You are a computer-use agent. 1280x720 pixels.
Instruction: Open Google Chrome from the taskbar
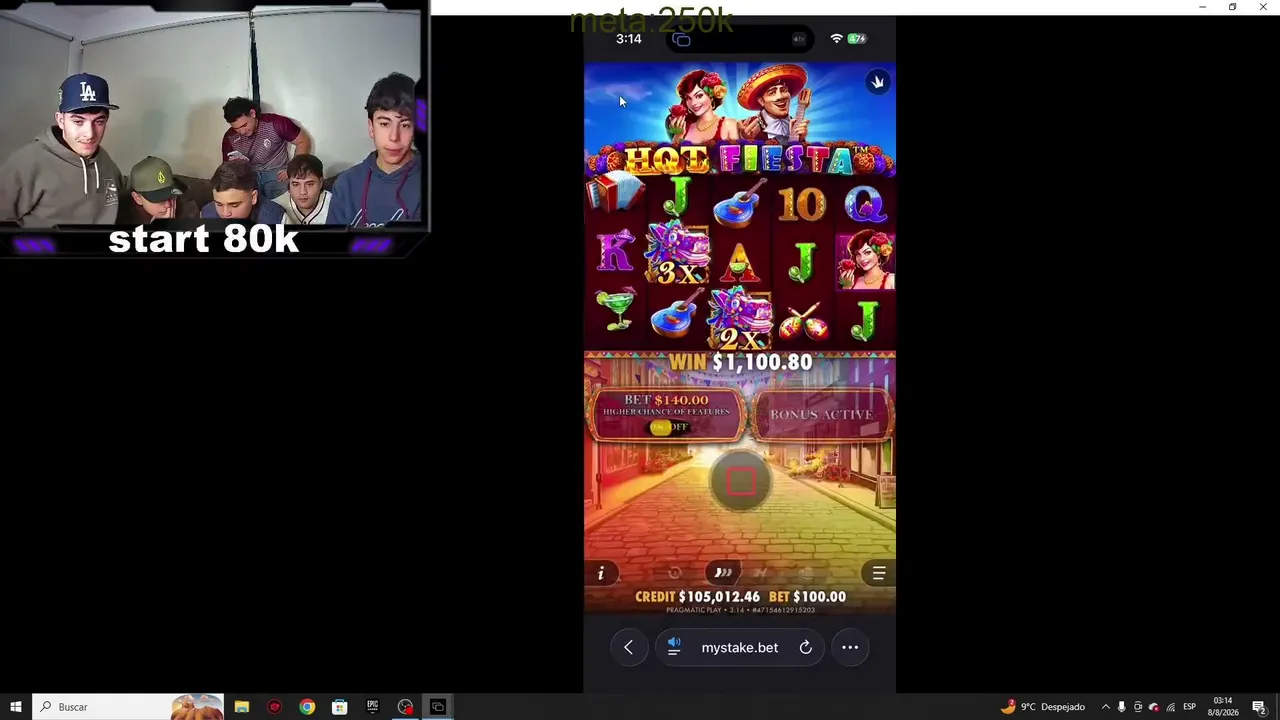coord(307,707)
